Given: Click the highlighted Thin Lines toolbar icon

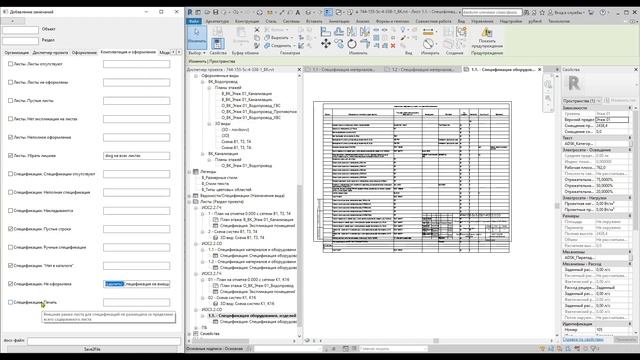Looking at the screenshot, I should (329, 12).
